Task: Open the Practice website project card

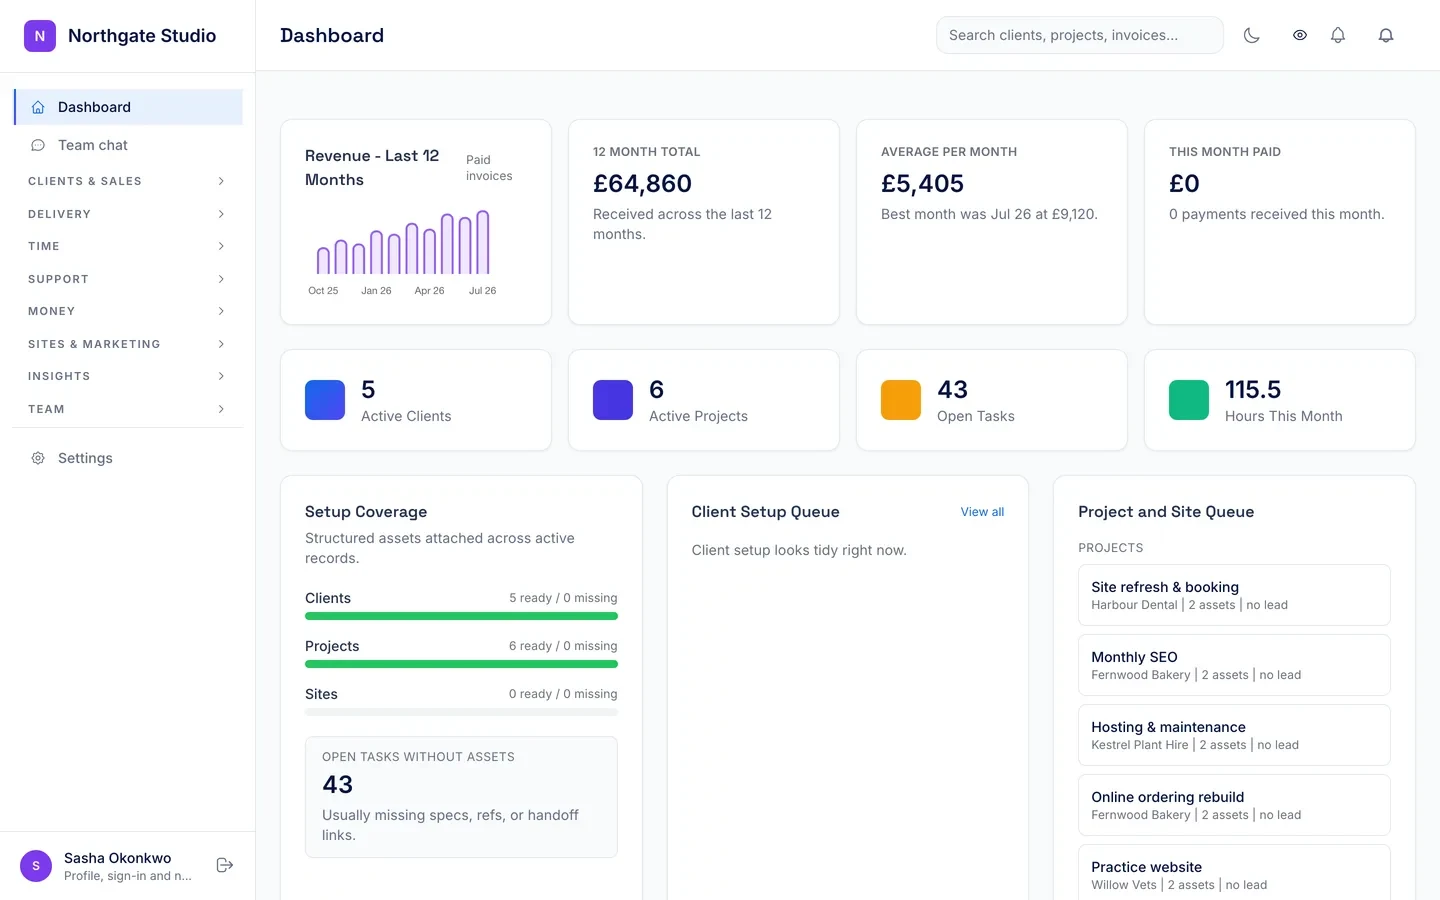Action: tap(1234, 873)
